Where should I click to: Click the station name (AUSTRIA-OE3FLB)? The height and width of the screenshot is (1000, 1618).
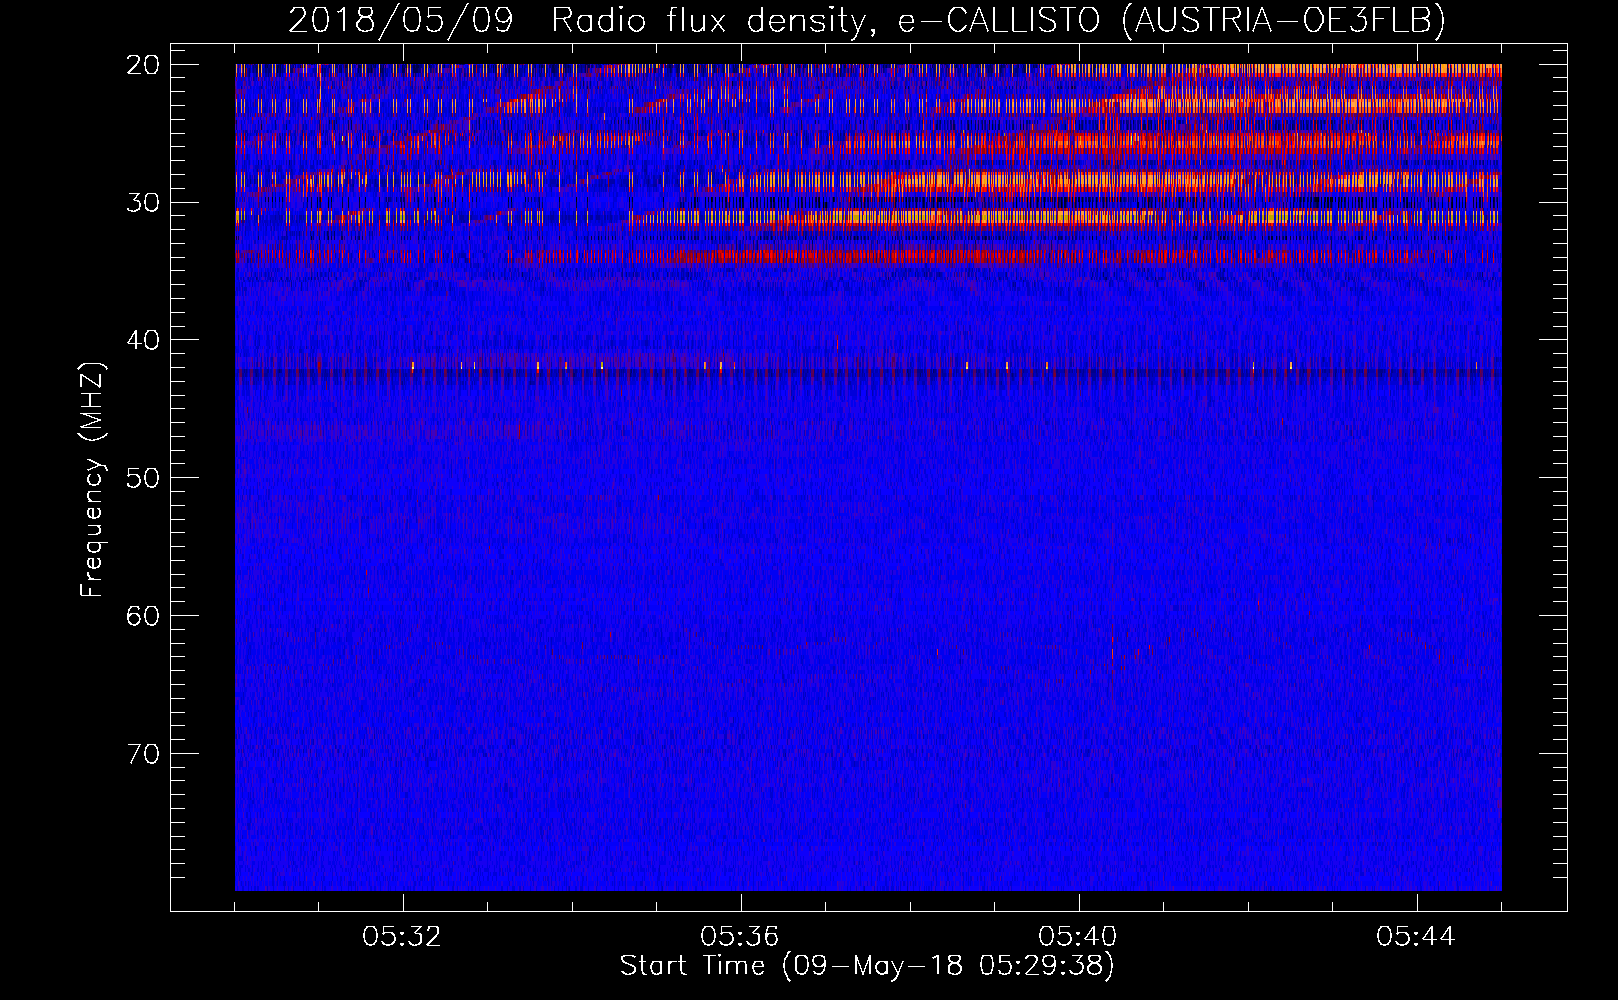(1284, 21)
